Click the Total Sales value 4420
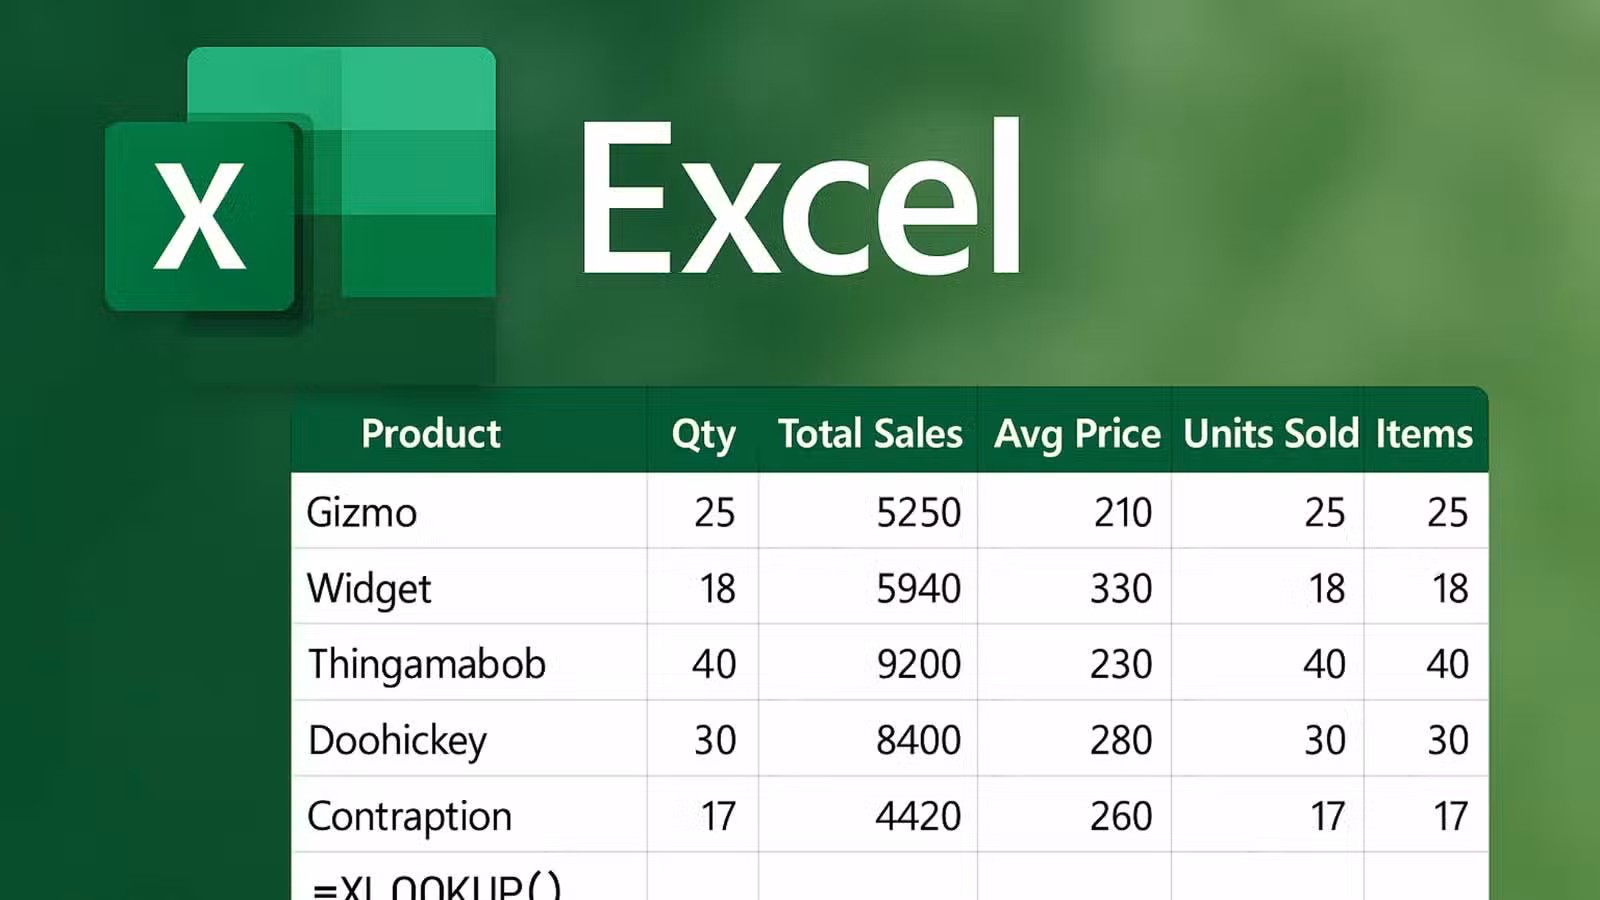This screenshot has height=900, width=1600. (x=918, y=816)
